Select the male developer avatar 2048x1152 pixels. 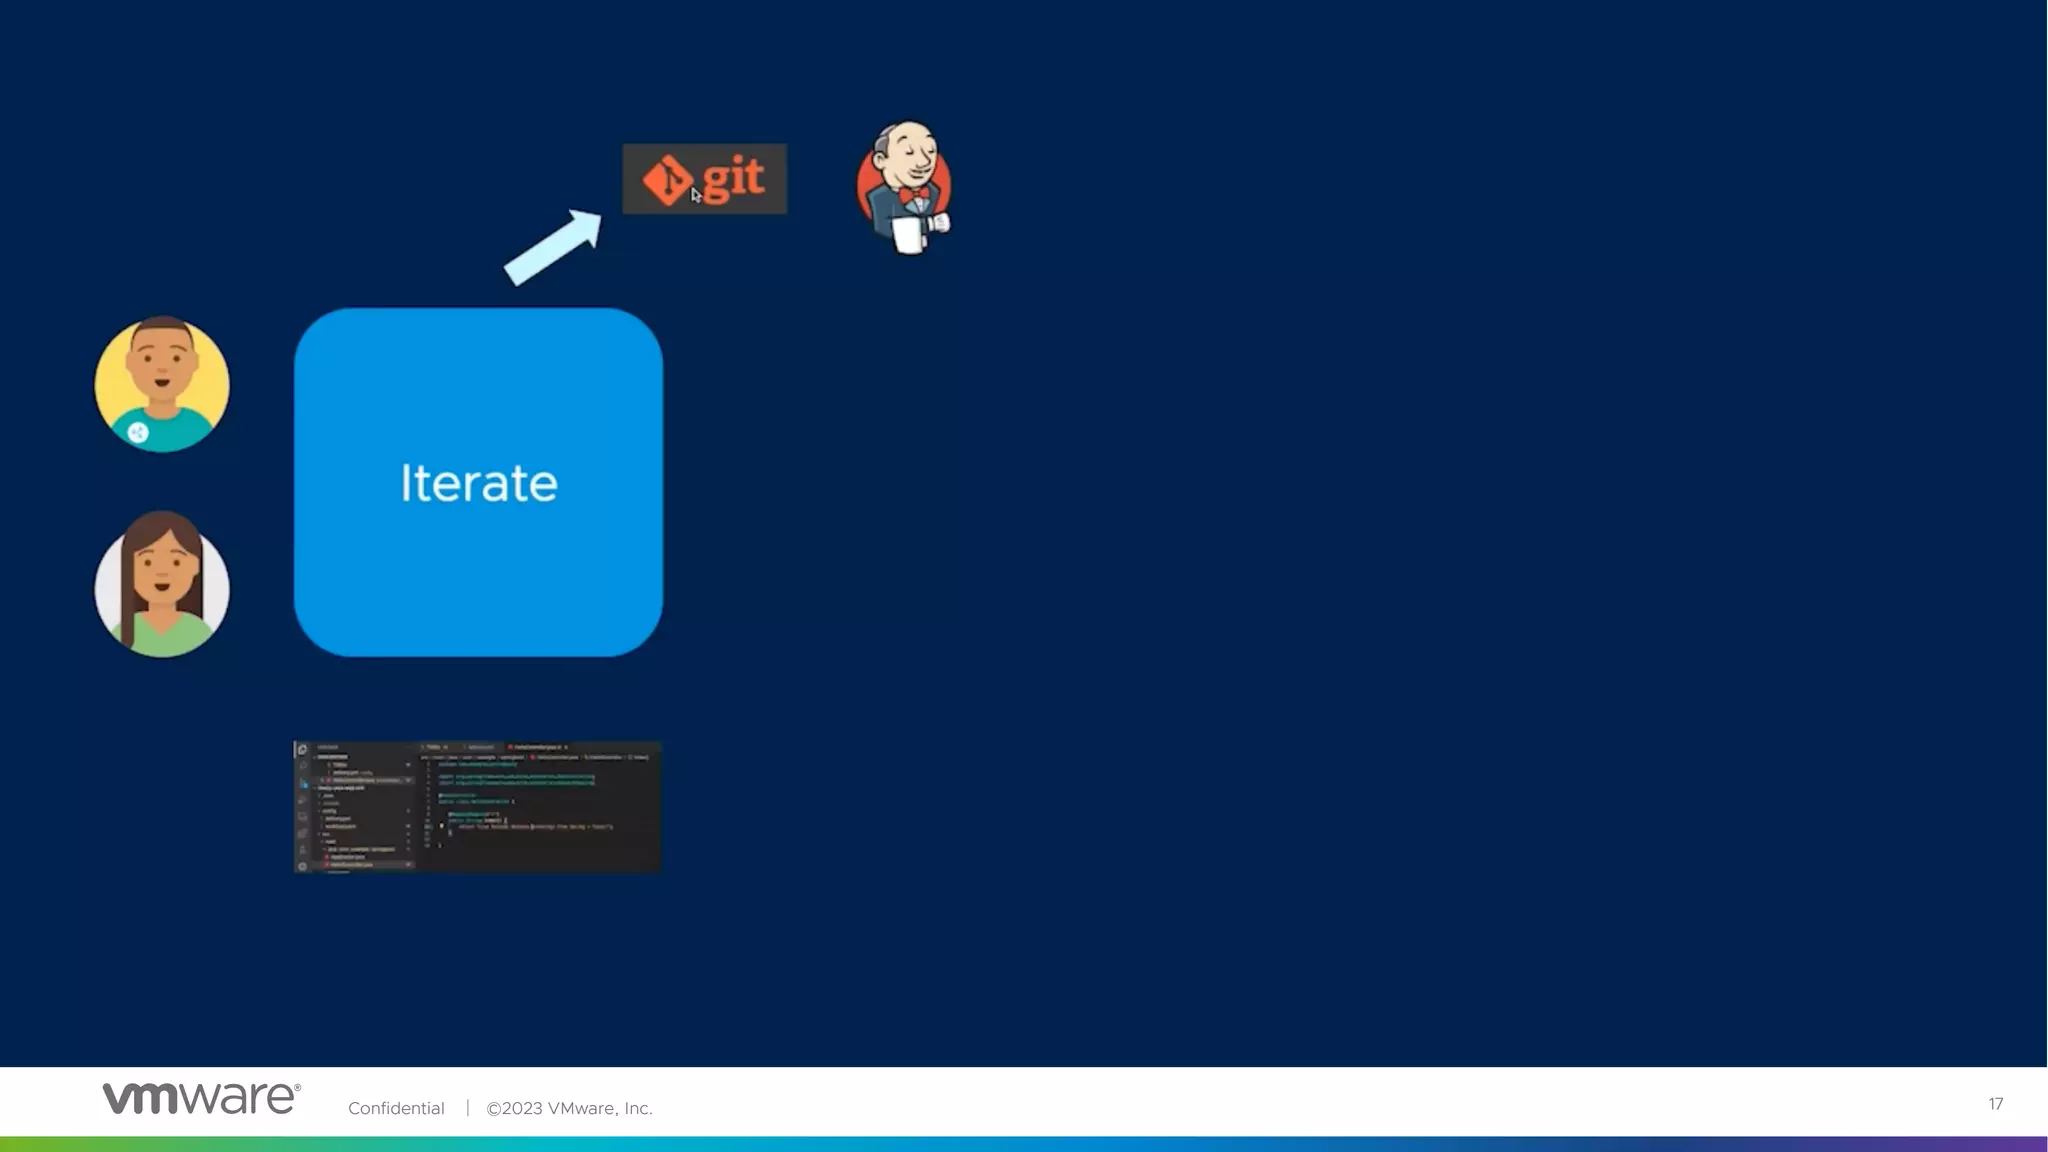tap(162, 383)
